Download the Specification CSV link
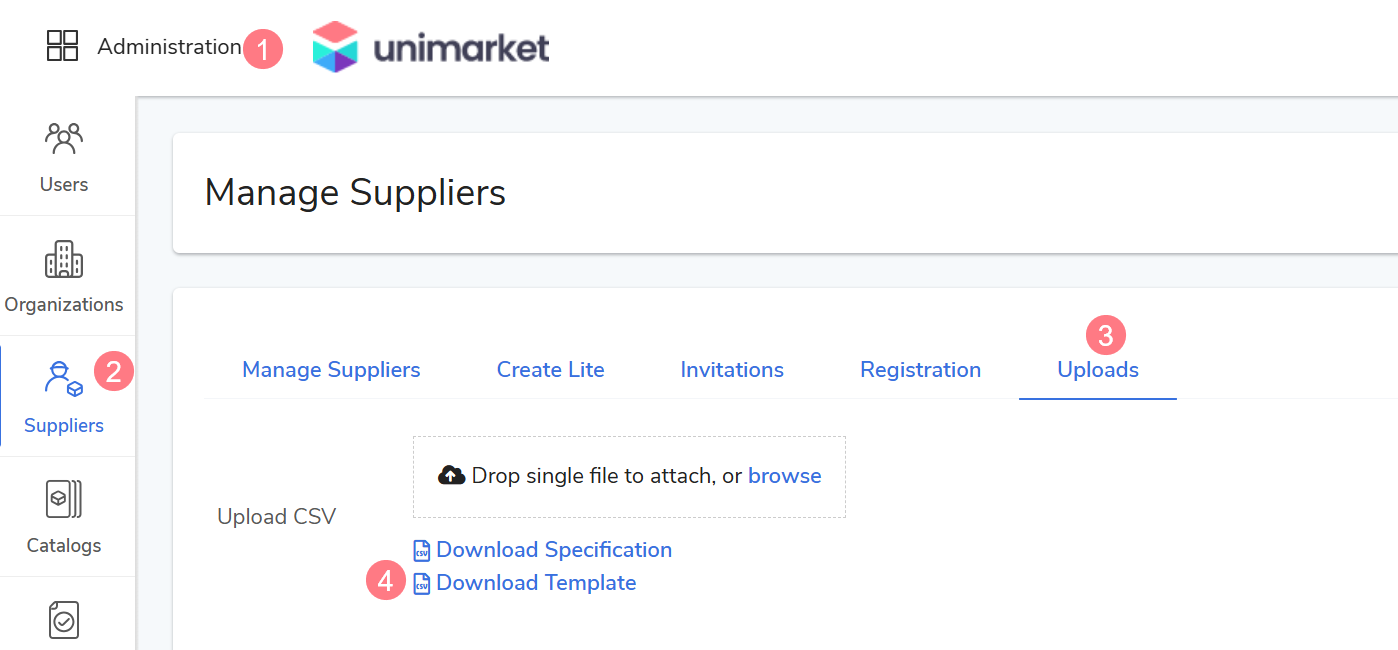1398x650 pixels. click(554, 550)
